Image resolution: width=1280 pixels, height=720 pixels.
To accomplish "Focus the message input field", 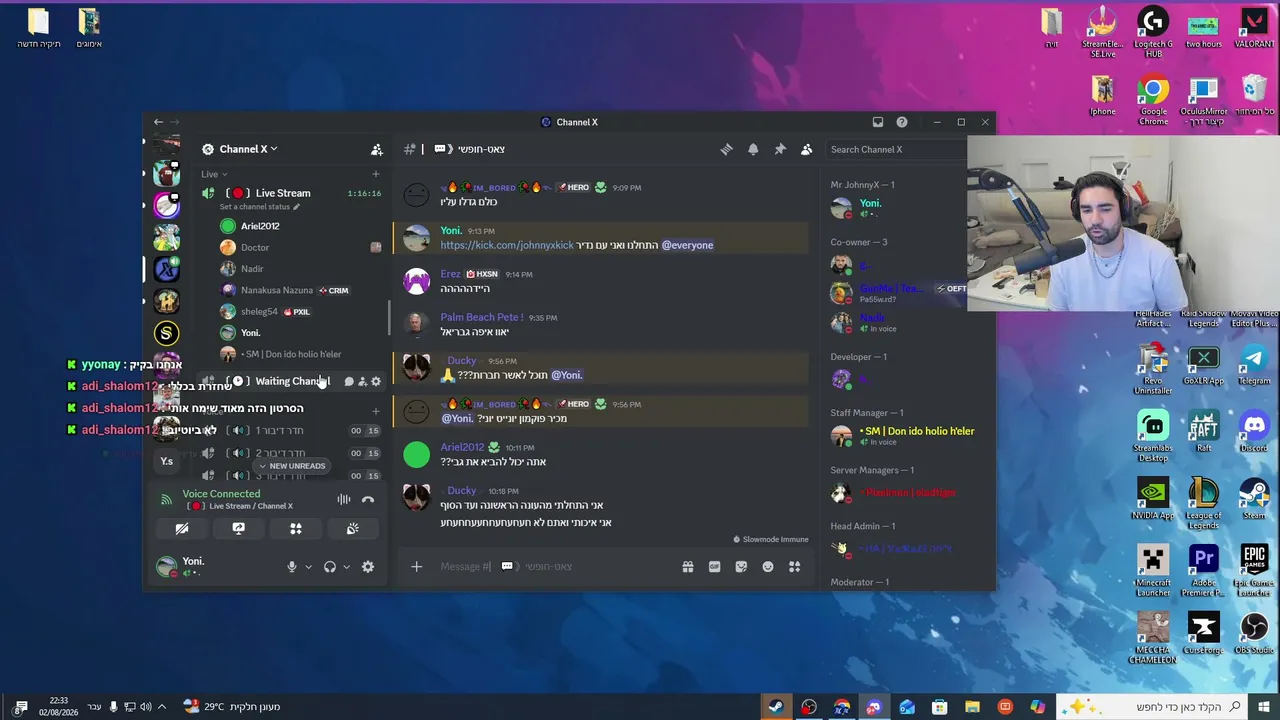I will (555, 566).
